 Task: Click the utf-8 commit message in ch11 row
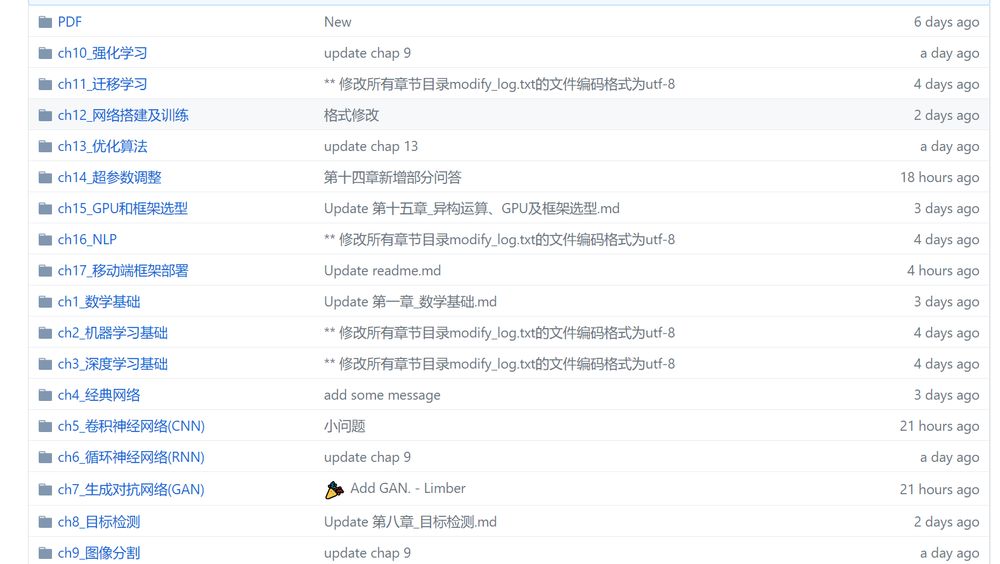pyautogui.click(x=499, y=84)
